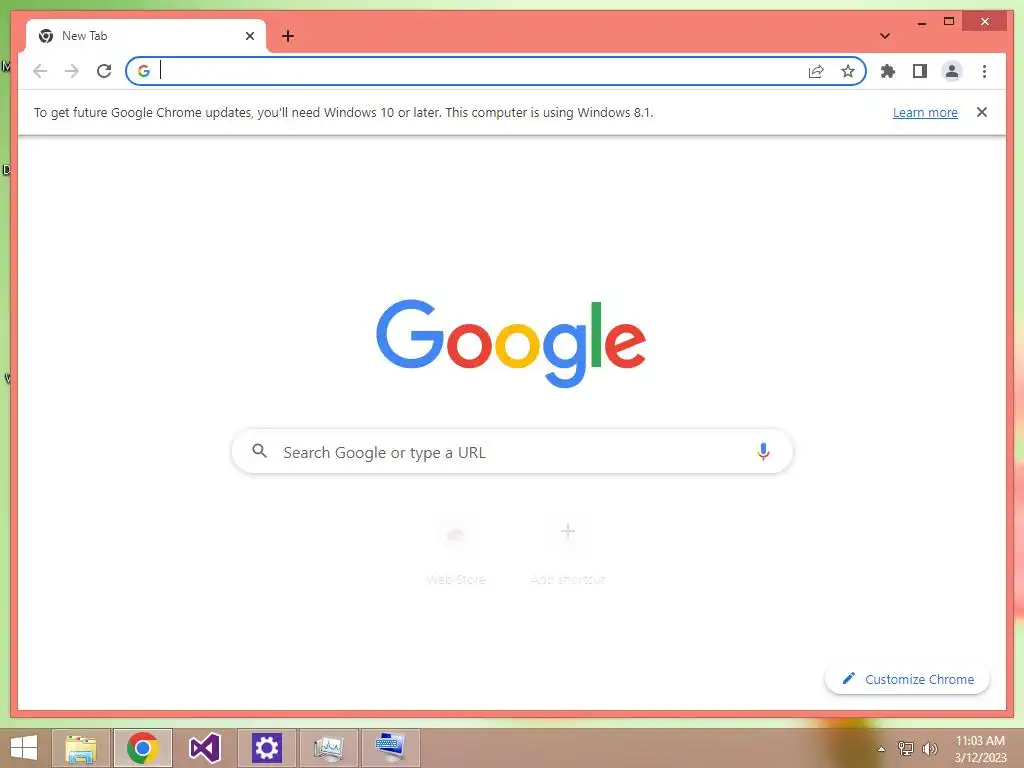Screen dimensions: 1024x768
Task: Launch Visual Studio from the taskbar
Action: 204,748
